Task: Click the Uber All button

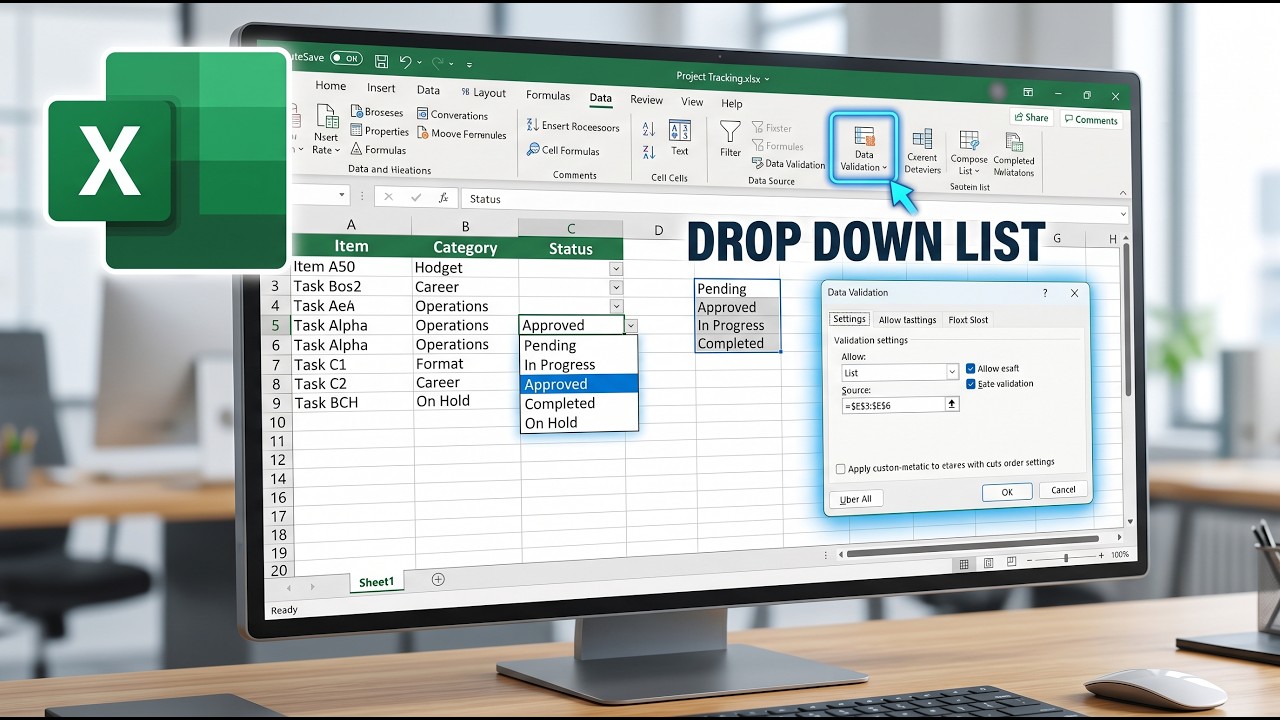Action: tap(855, 499)
